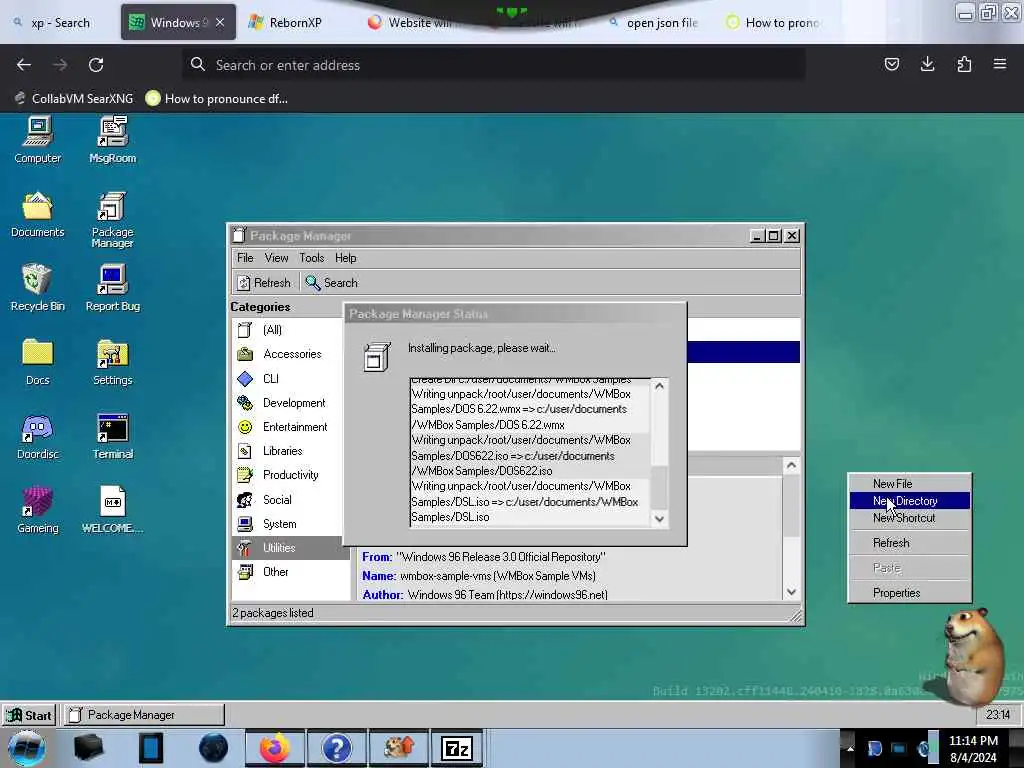Click the install log scroll up arrow
The width and height of the screenshot is (1024, 768).
point(660,386)
